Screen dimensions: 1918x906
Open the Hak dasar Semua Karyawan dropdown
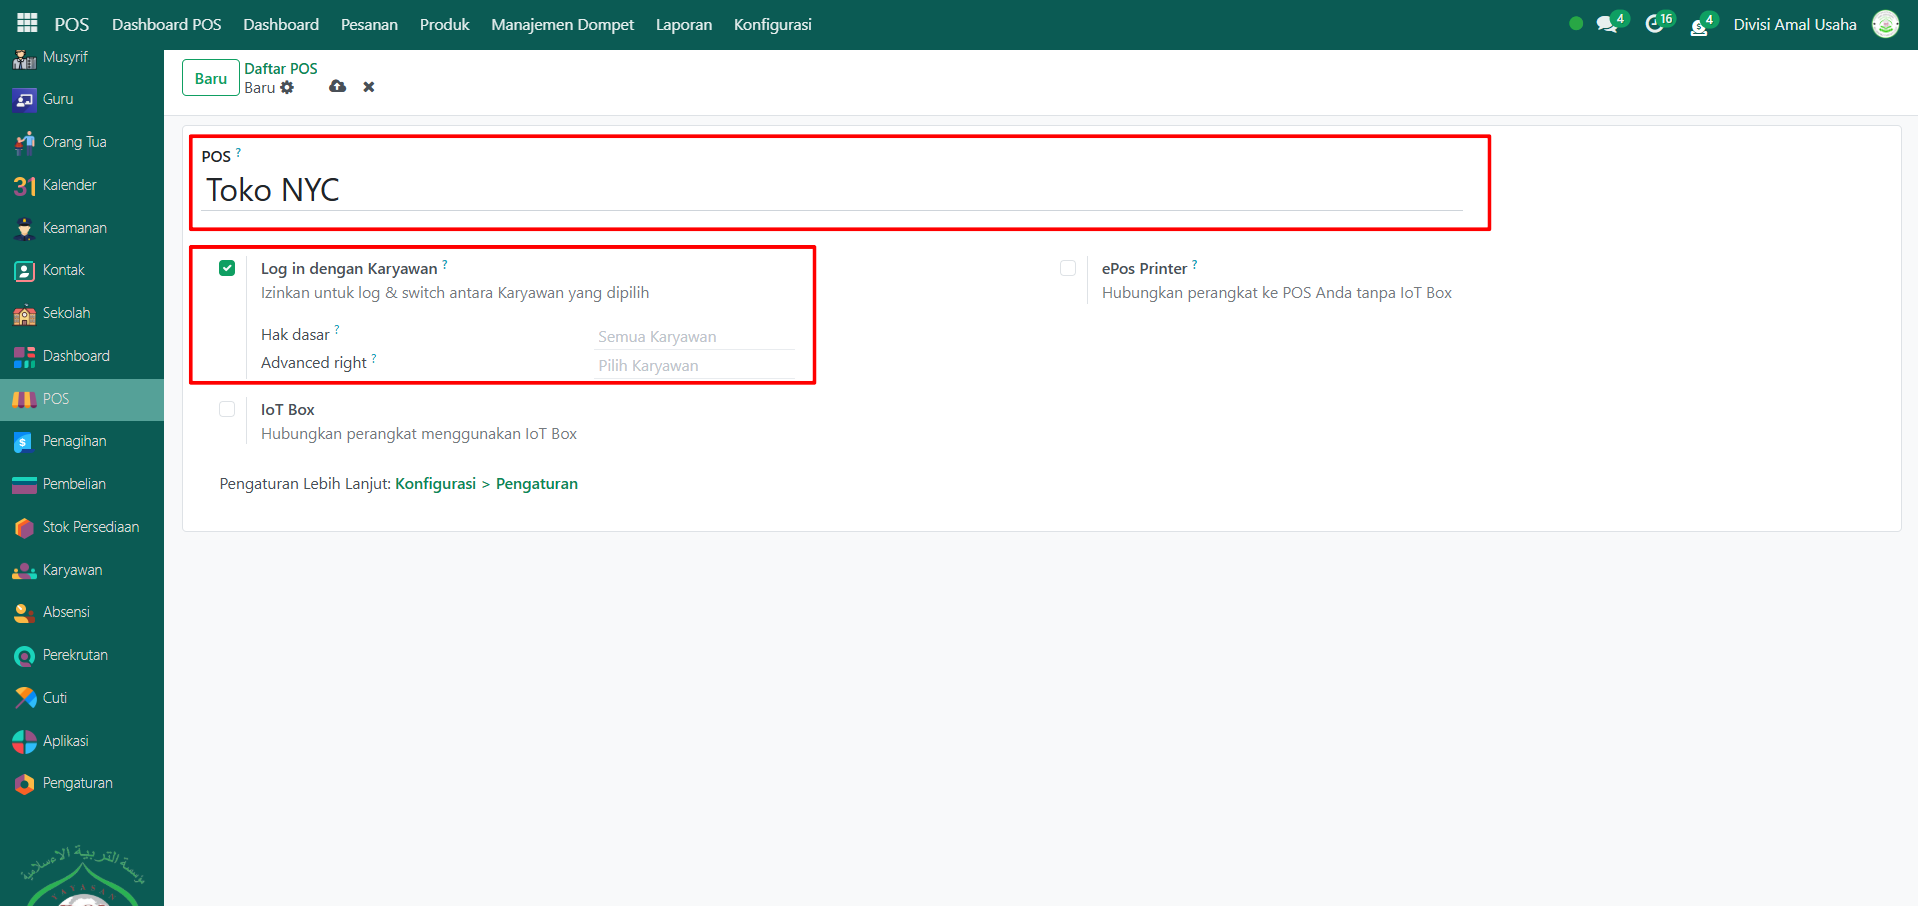694,337
